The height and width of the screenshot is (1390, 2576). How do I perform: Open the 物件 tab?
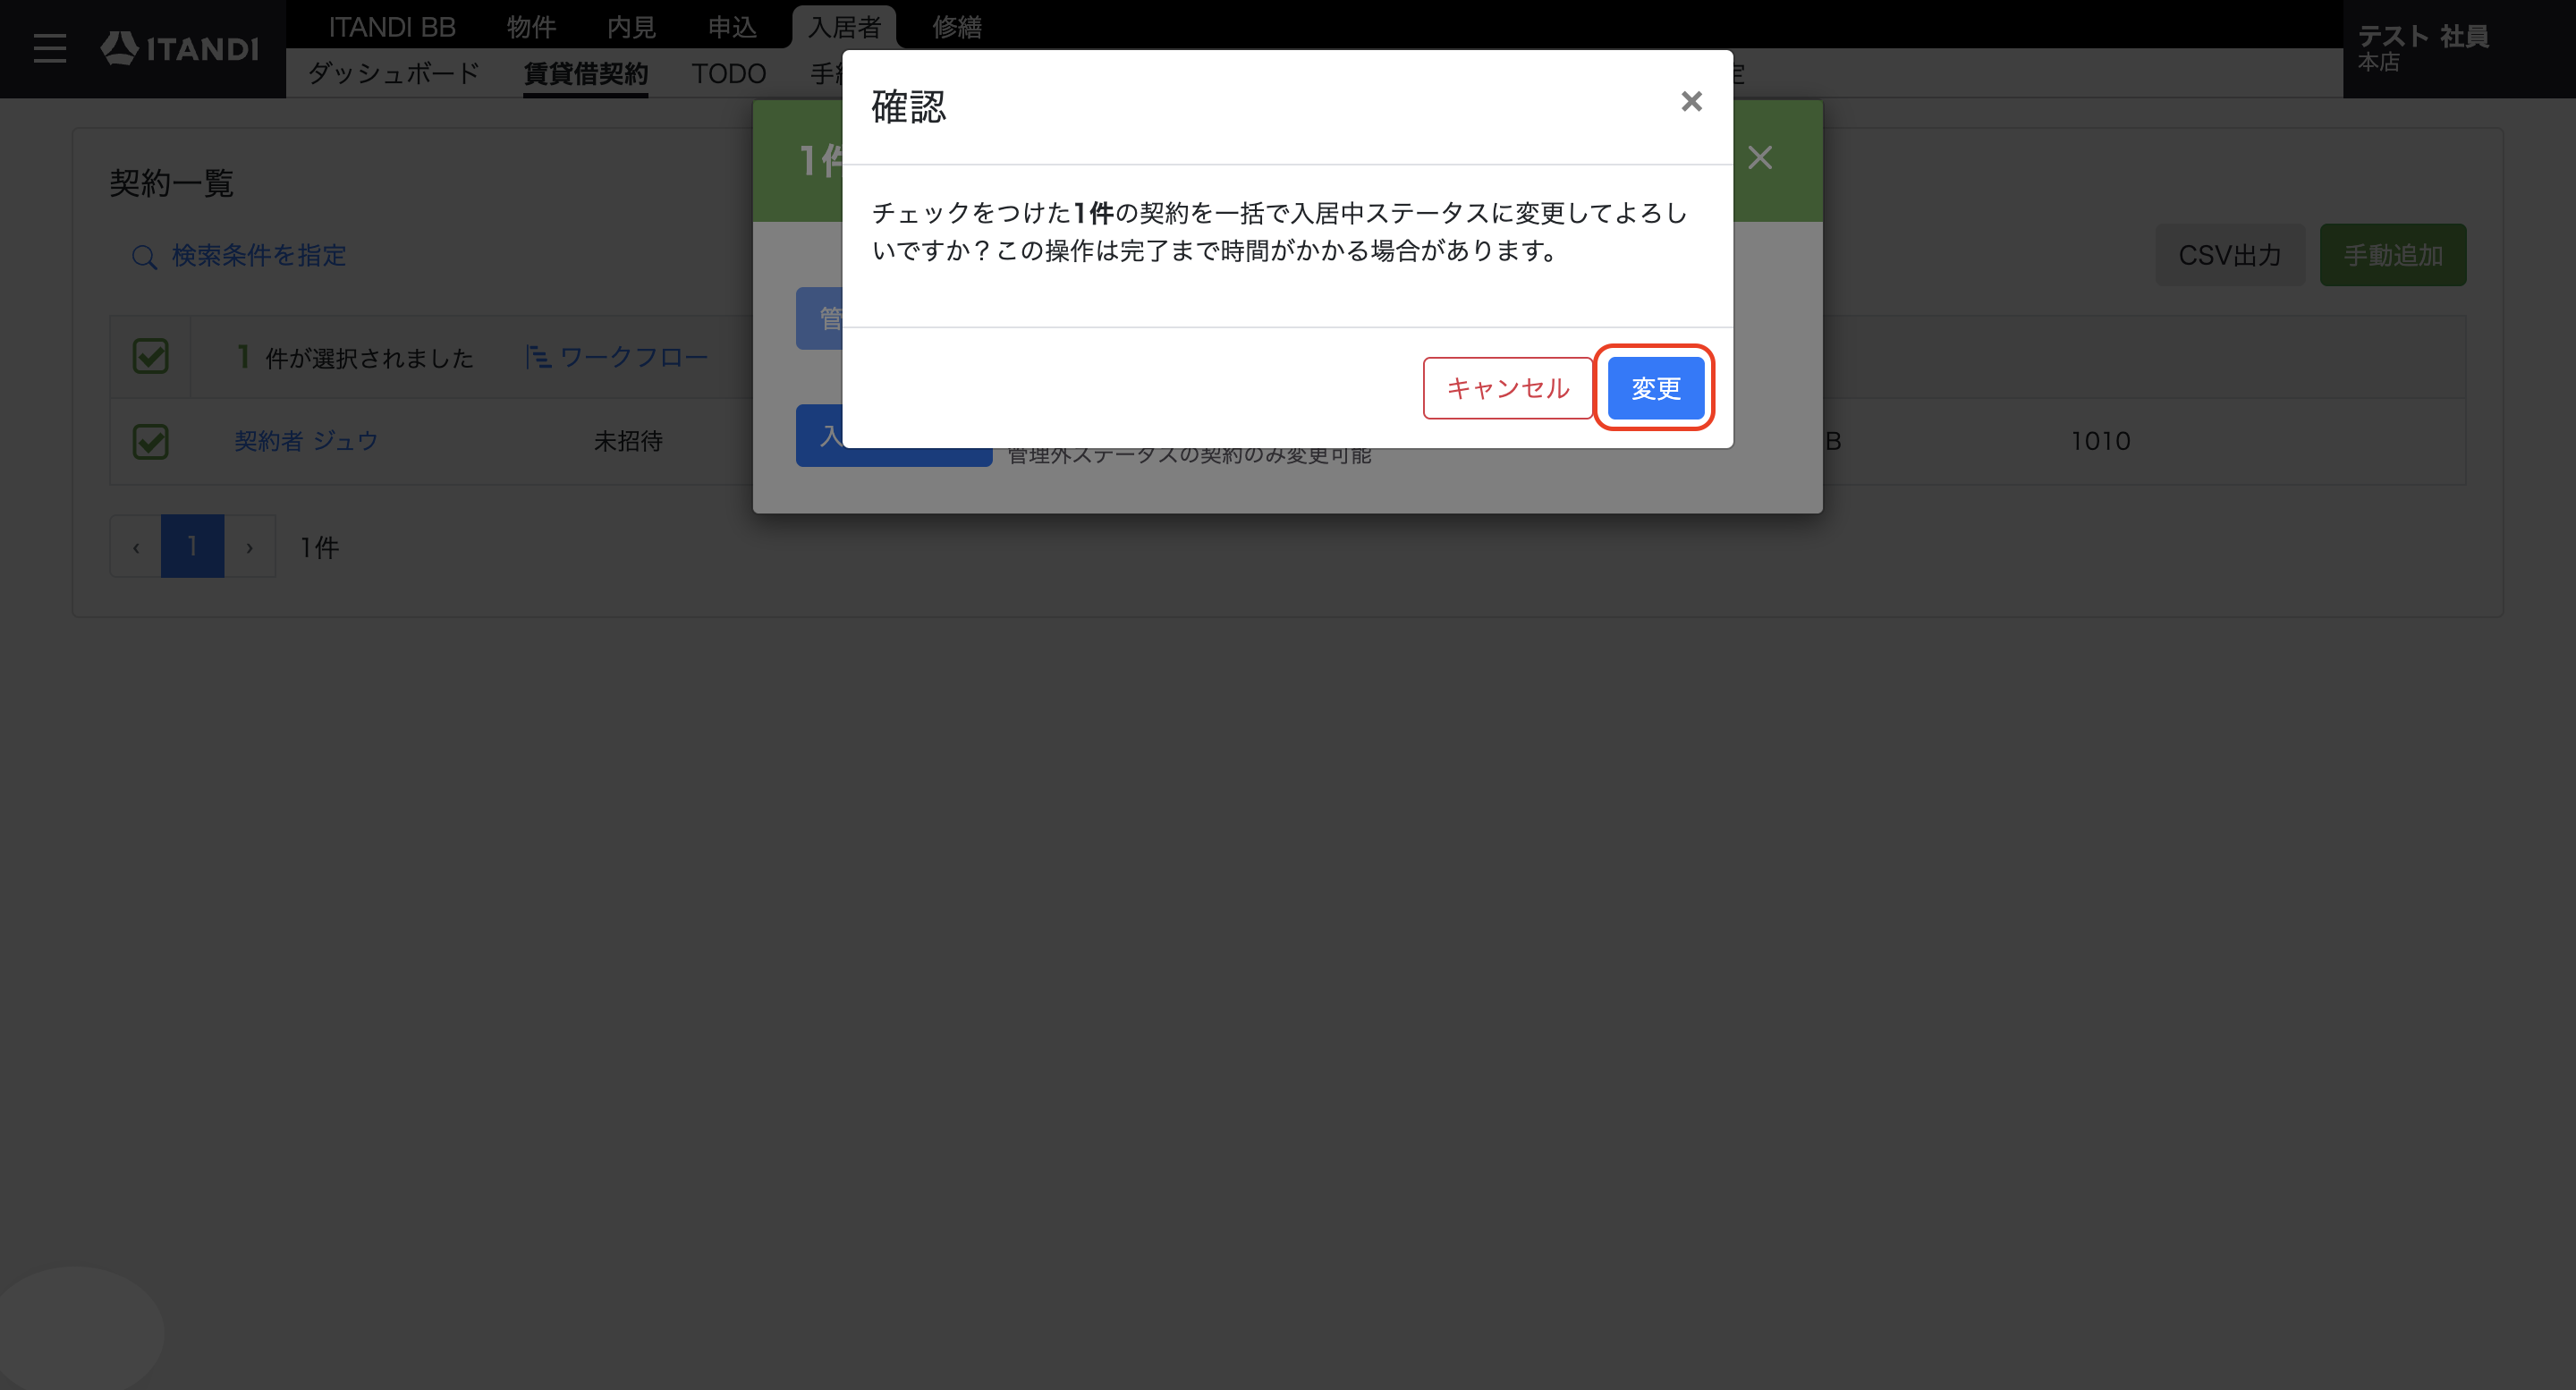pyautogui.click(x=531, y=27)
